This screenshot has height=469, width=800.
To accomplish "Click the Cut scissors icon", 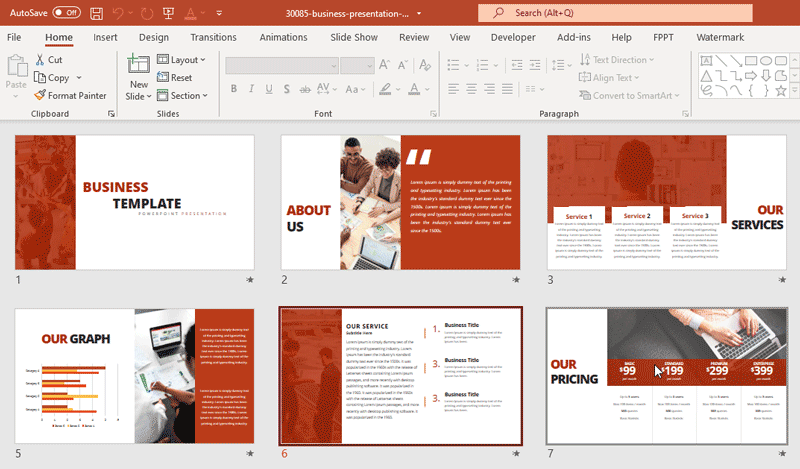I will 41,60.
